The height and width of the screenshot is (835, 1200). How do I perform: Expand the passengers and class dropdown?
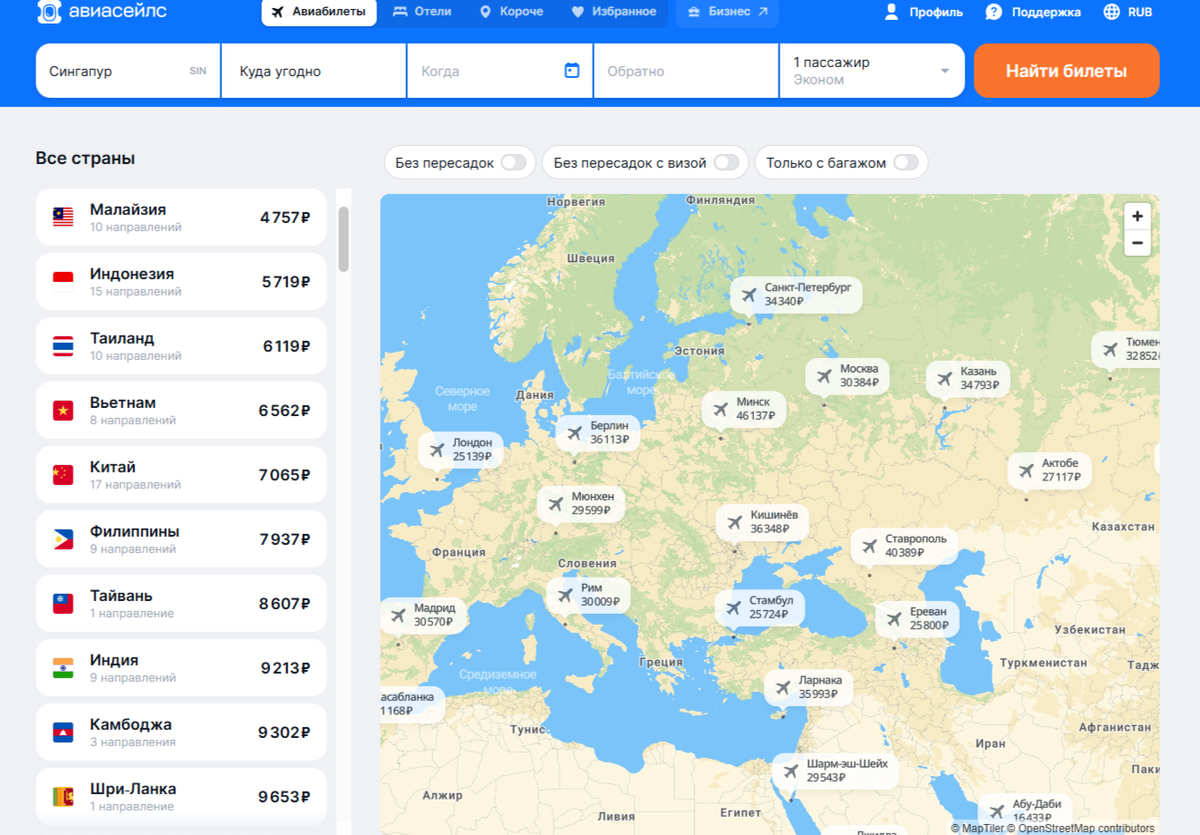pos(872,71)
